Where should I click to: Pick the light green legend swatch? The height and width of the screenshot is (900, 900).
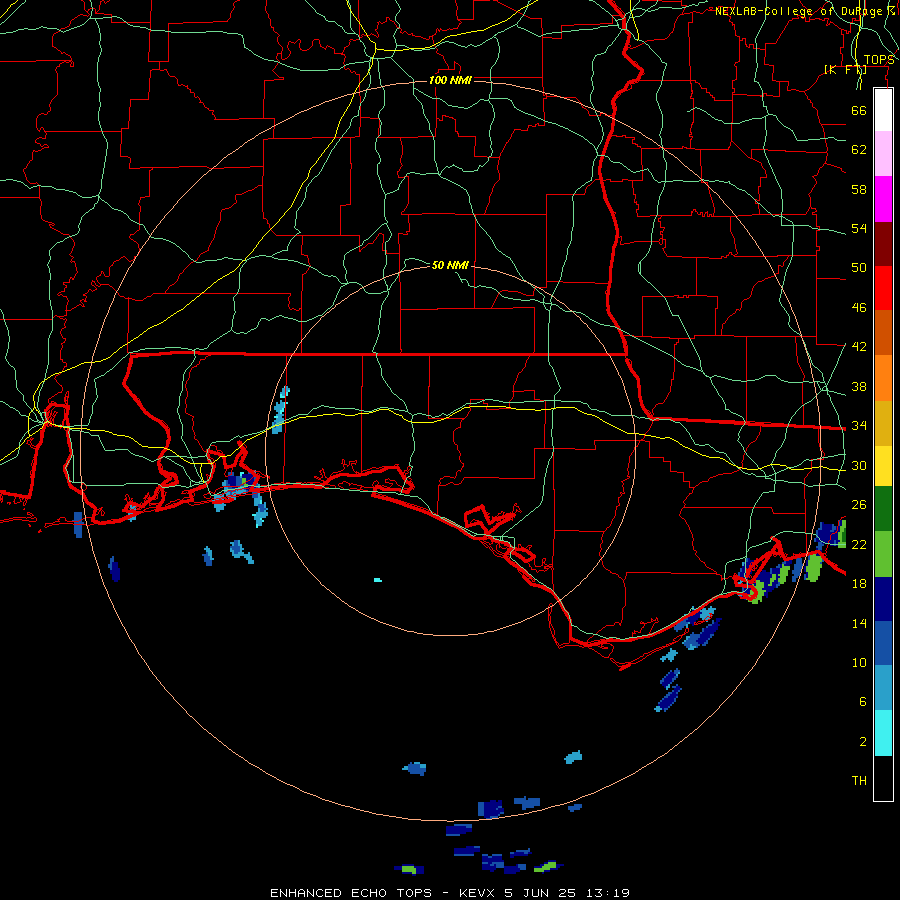click(x=883, y=554)
